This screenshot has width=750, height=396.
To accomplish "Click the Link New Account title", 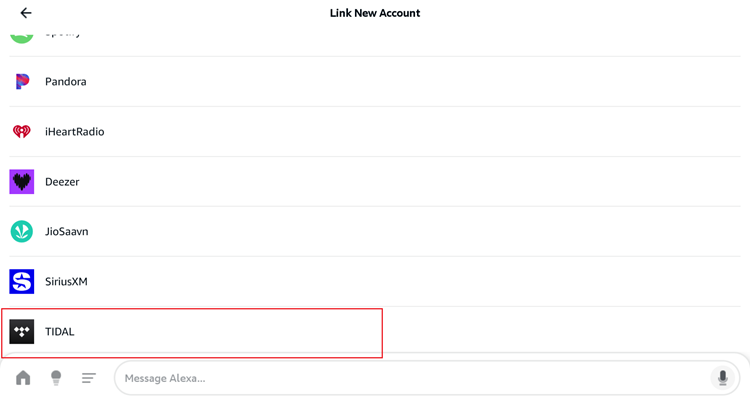I will click(375, 13).
